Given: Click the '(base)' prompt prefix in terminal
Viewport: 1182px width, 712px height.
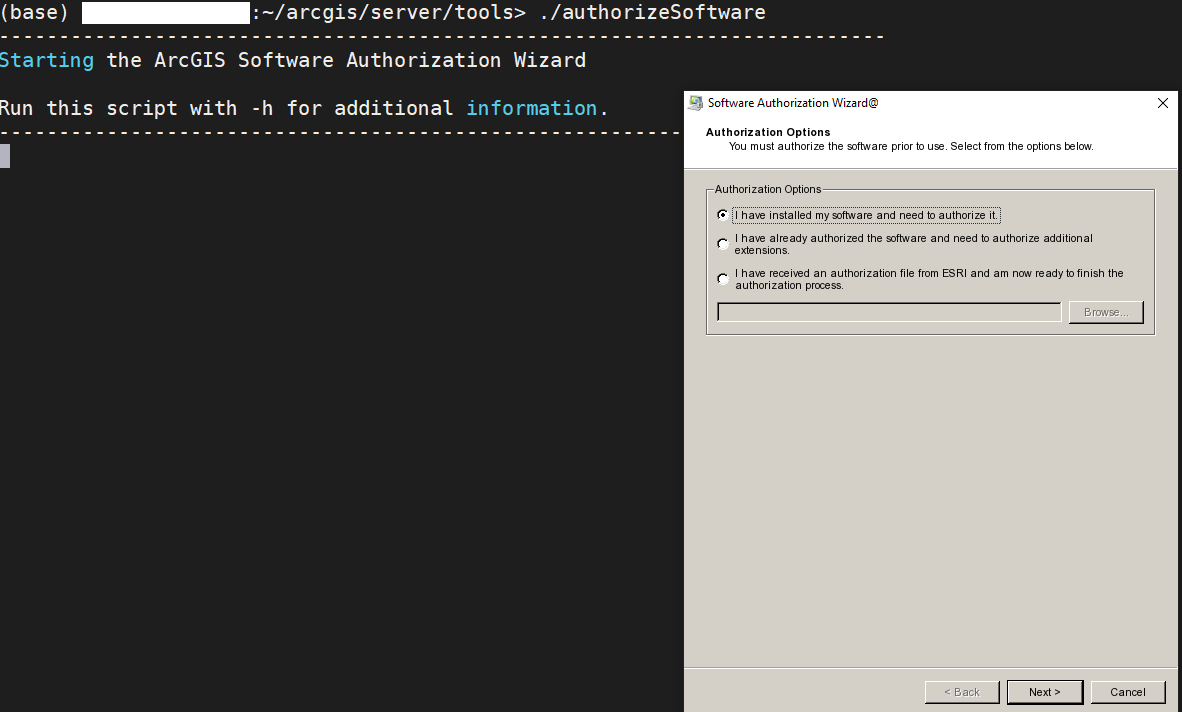Looking at the screenshot, I should click(x=35, y=13).
